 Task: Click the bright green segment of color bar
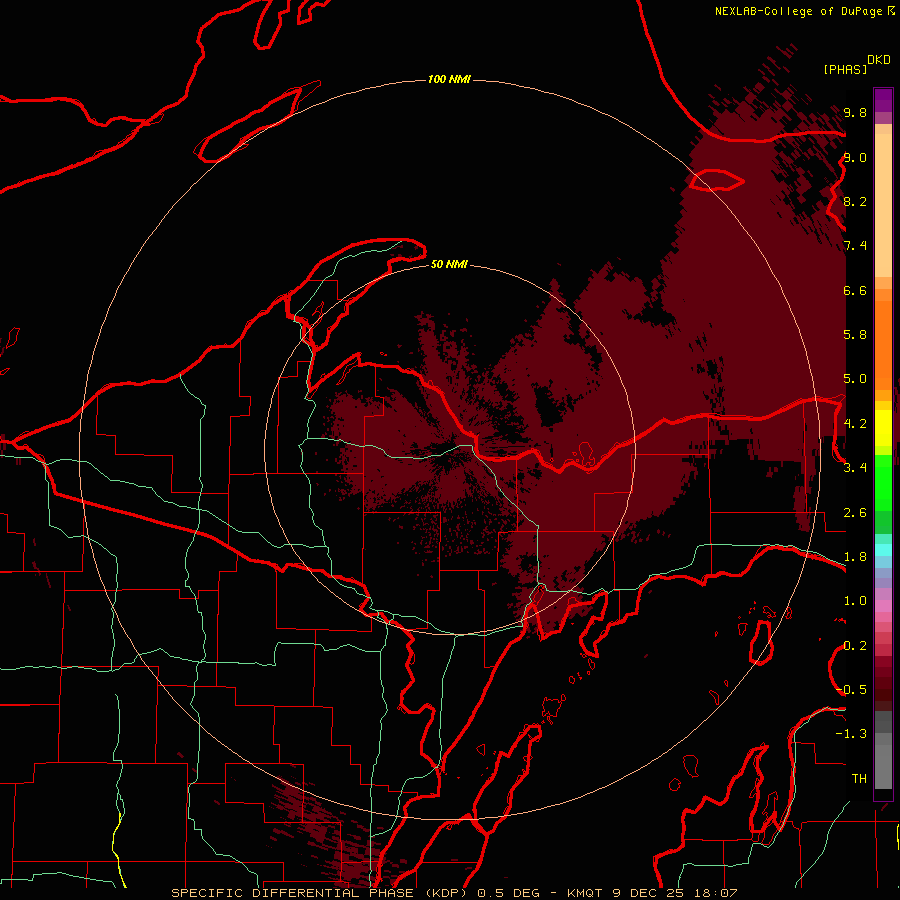[883, 482]
